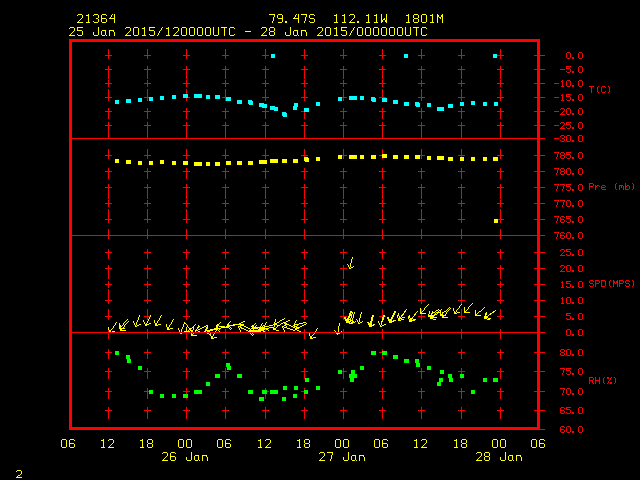Click the elevation label 1801M
Image resolution: width=640 pixels, height=480 pixels.
[424, 19]
